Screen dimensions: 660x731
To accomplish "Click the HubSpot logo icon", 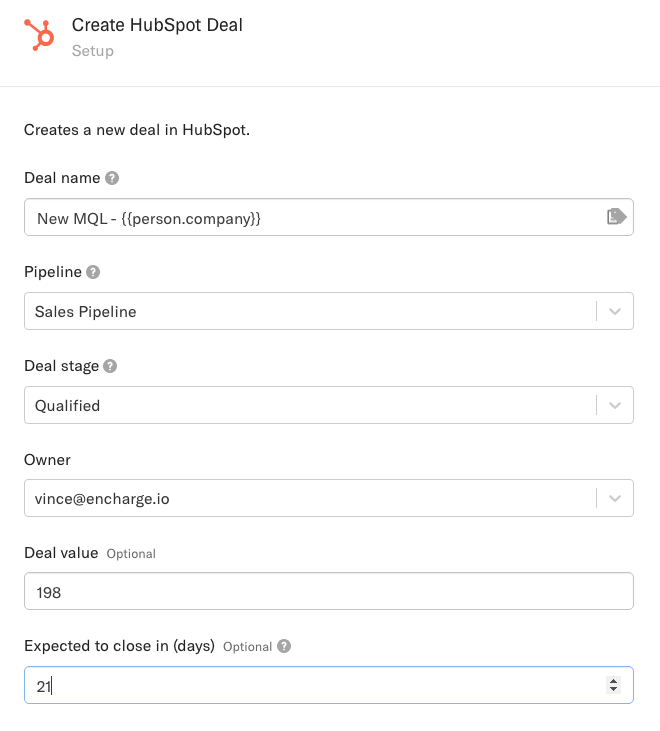I will (41, 36).
